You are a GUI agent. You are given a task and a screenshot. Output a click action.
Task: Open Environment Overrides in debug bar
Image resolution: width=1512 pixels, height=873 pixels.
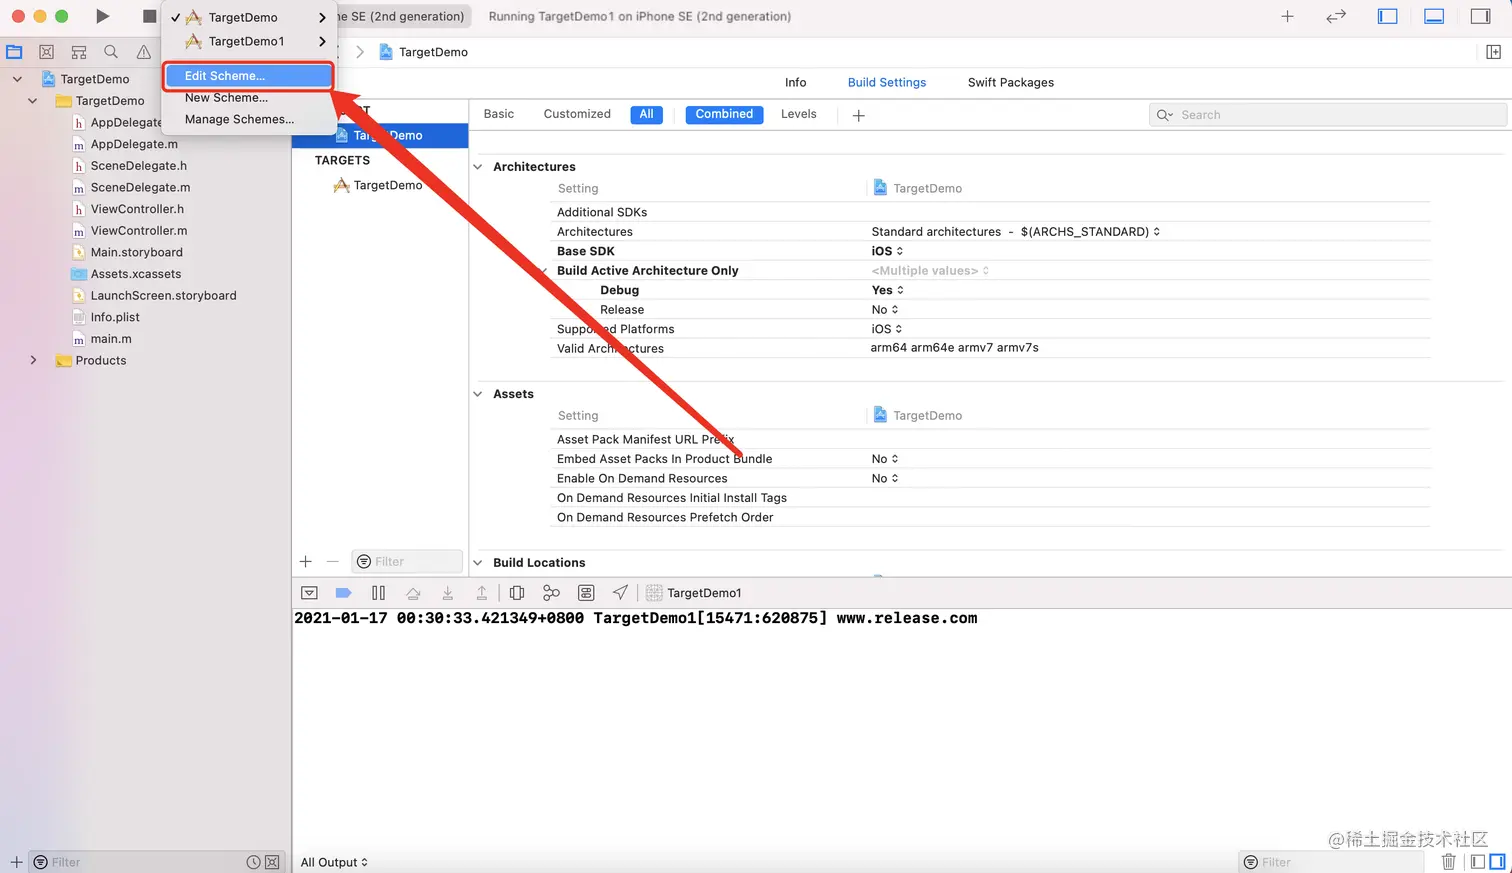pos(586,593)
